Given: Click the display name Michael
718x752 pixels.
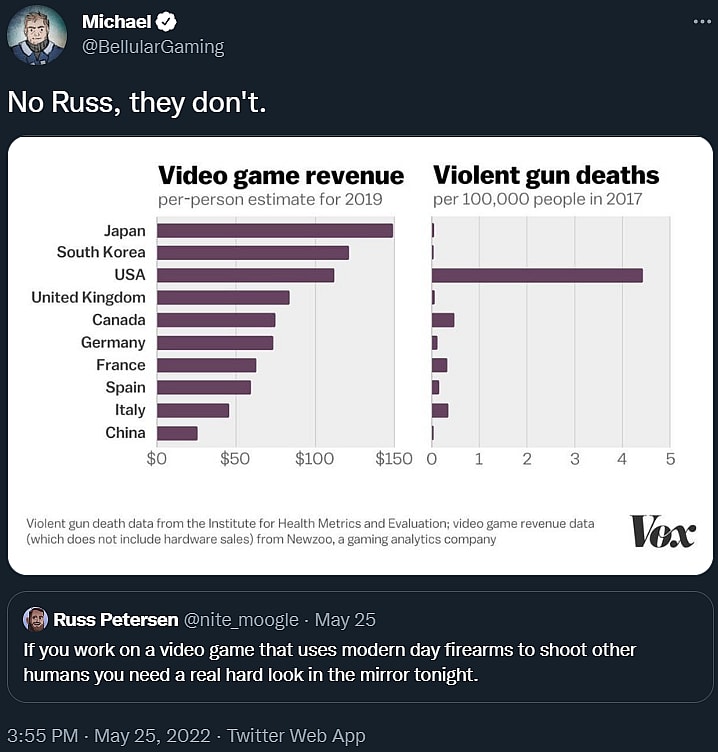Looking at the screenshot, I should click(x=116, y=22).
